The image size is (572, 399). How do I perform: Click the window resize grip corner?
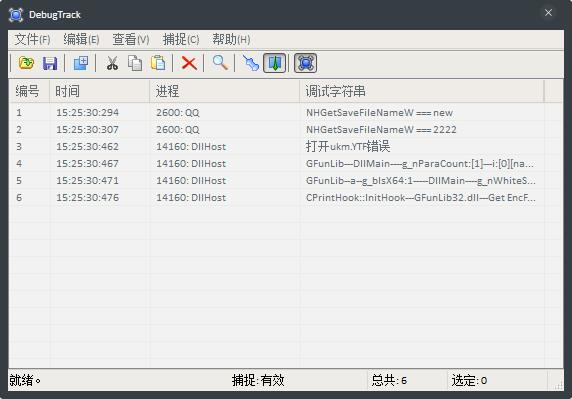(x=558, y=386)
